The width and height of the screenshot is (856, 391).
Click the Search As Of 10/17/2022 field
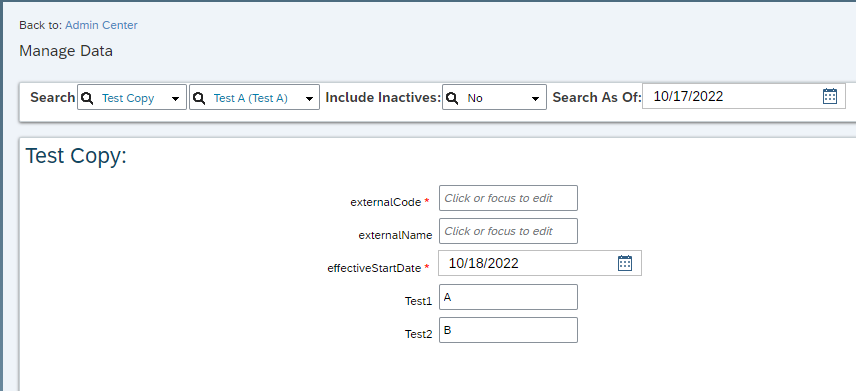pyautogui.click(x=744, y=97)
